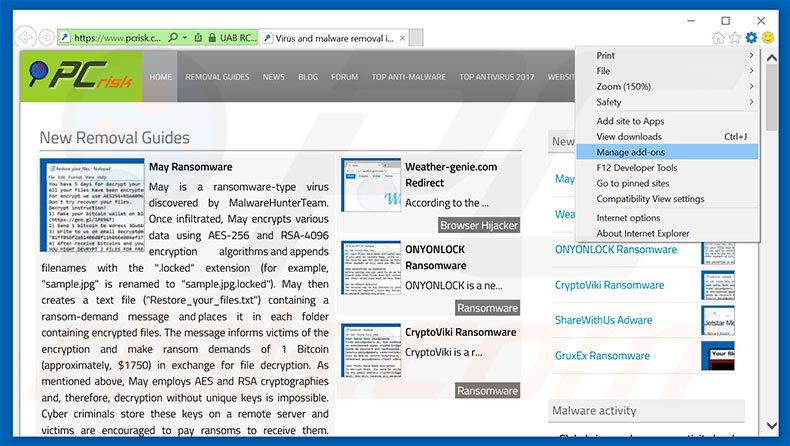The height and width of the screenshot is (446, 790).
Task: Expand the Print submenu
Action: tap(667, 55)
